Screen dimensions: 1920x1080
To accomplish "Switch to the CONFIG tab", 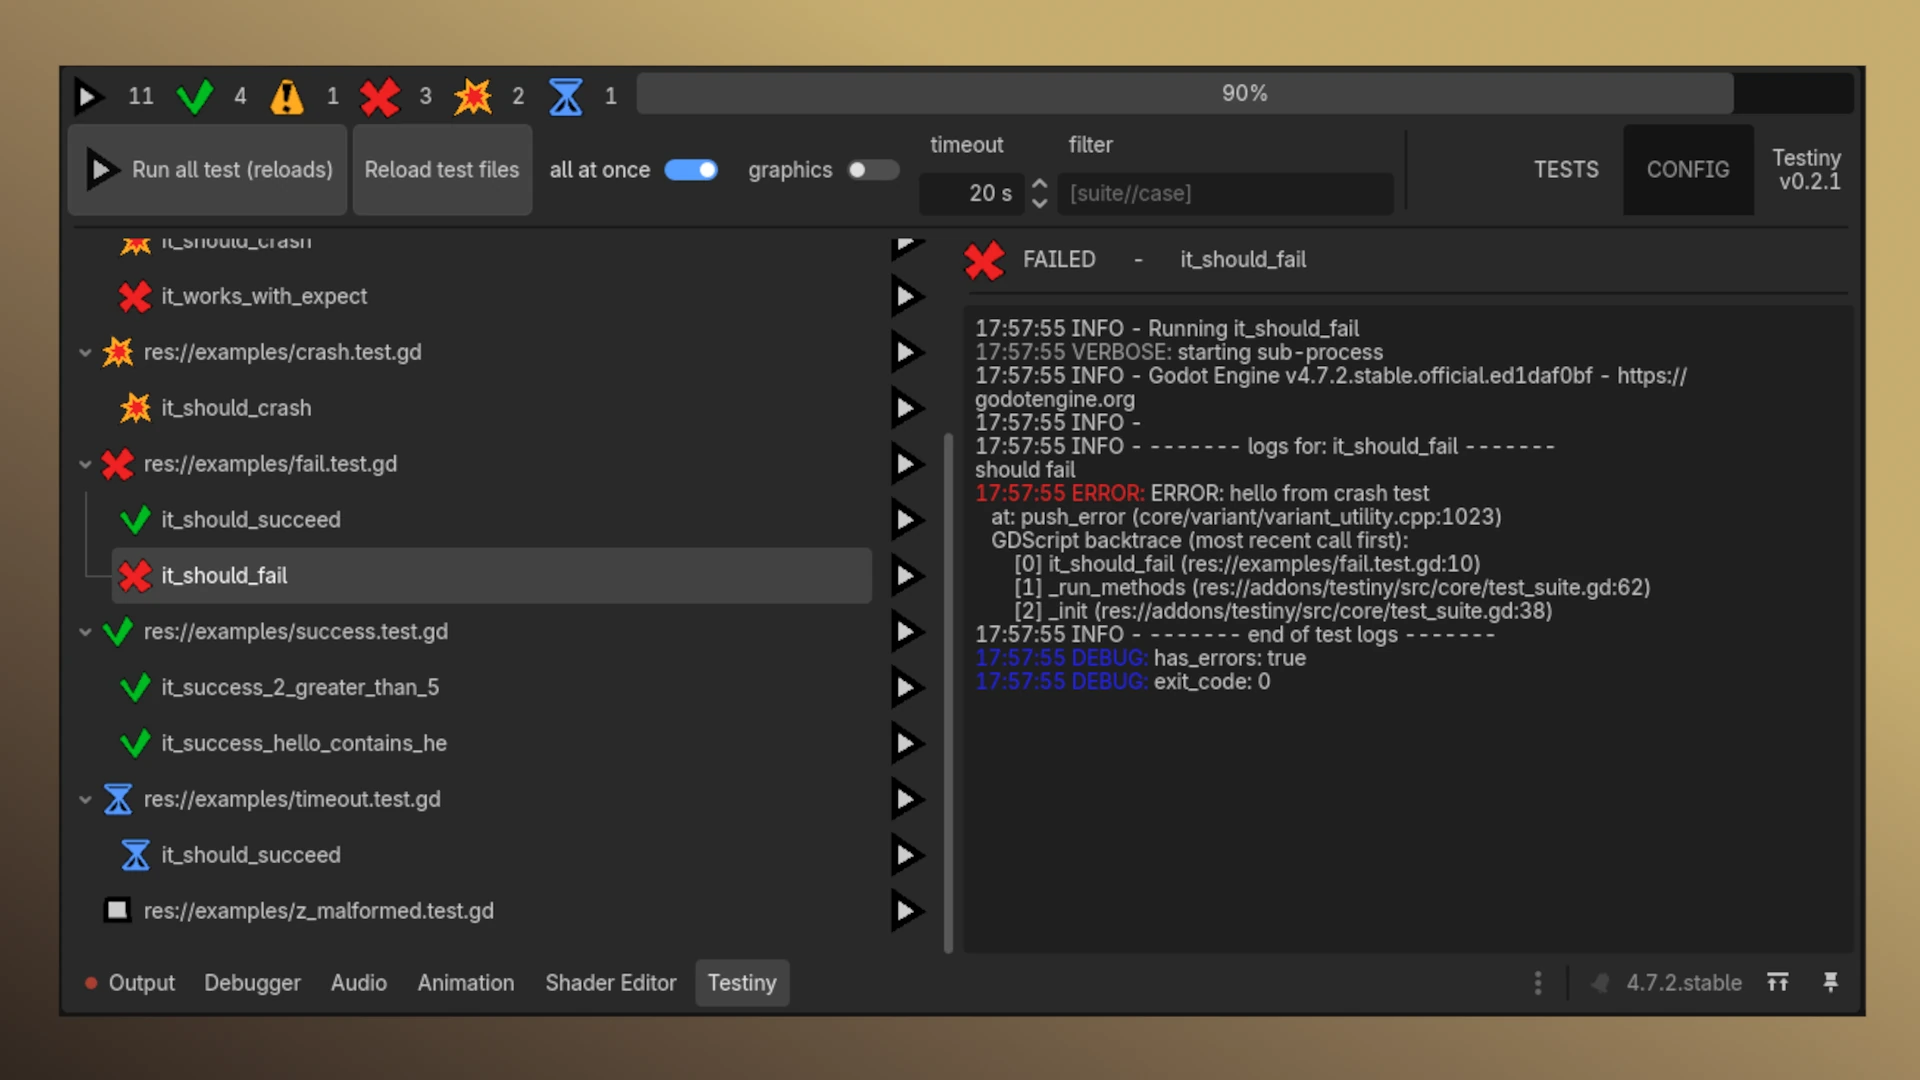I will [1688, 170].
